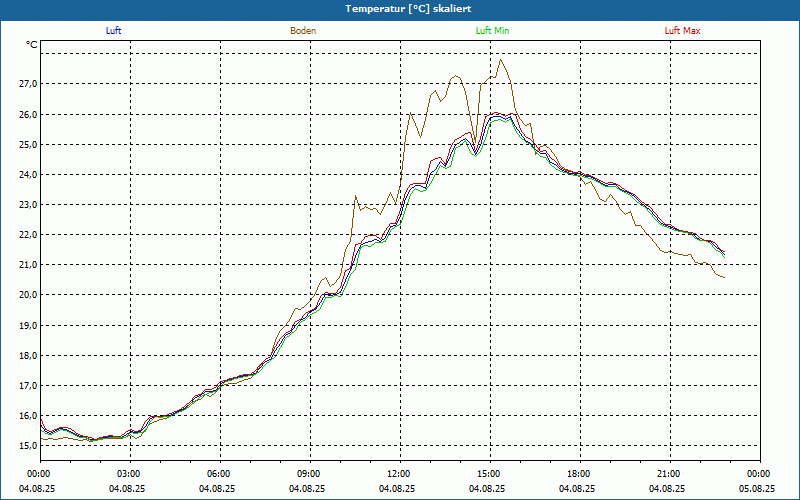
Task: Click the '26,0' y-axis value
Action: 28,114
